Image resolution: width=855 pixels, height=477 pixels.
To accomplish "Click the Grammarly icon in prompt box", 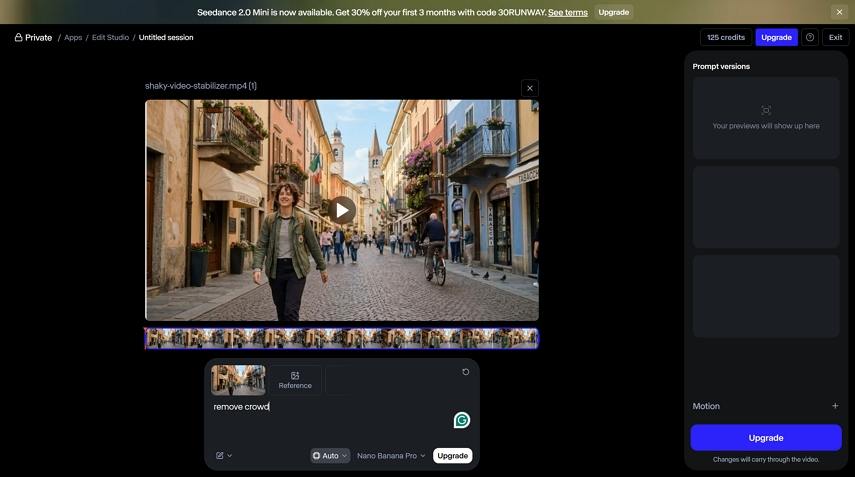I will (462, 420).
